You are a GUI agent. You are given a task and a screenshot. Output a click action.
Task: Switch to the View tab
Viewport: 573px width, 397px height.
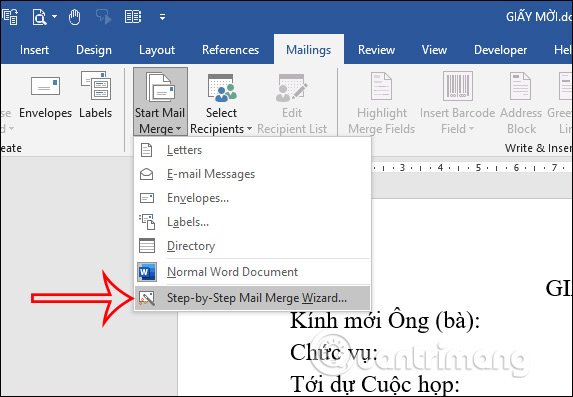tap(434, 50)
